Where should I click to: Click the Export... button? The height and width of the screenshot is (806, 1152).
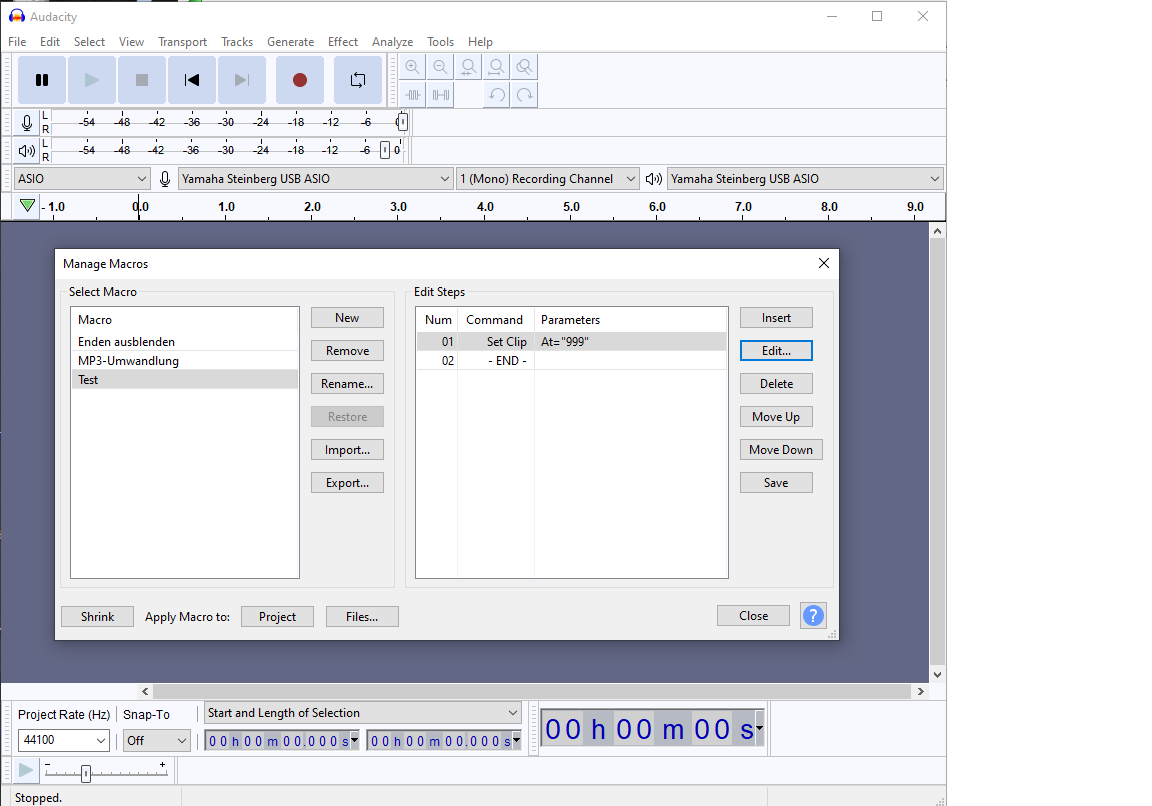click(348, 483)
